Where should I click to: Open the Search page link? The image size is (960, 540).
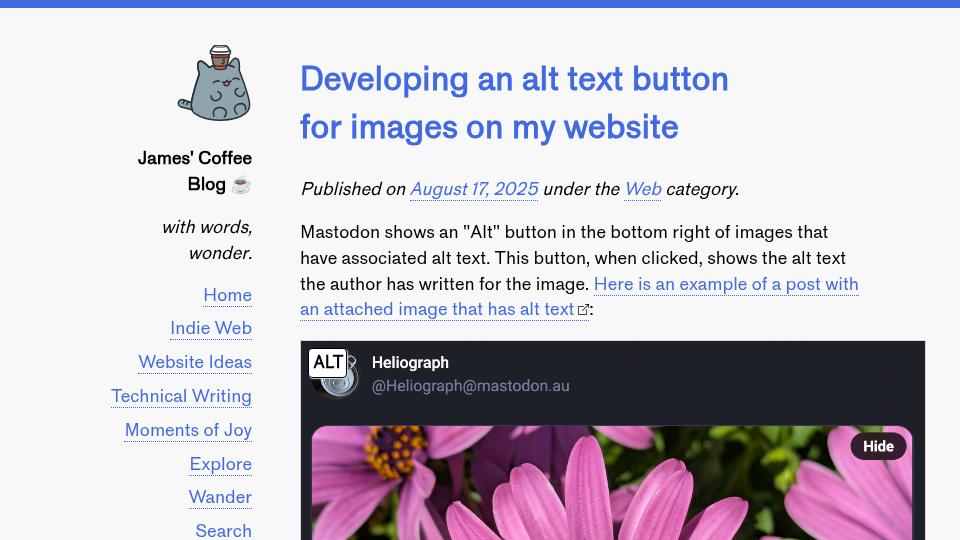pos(223,531)
